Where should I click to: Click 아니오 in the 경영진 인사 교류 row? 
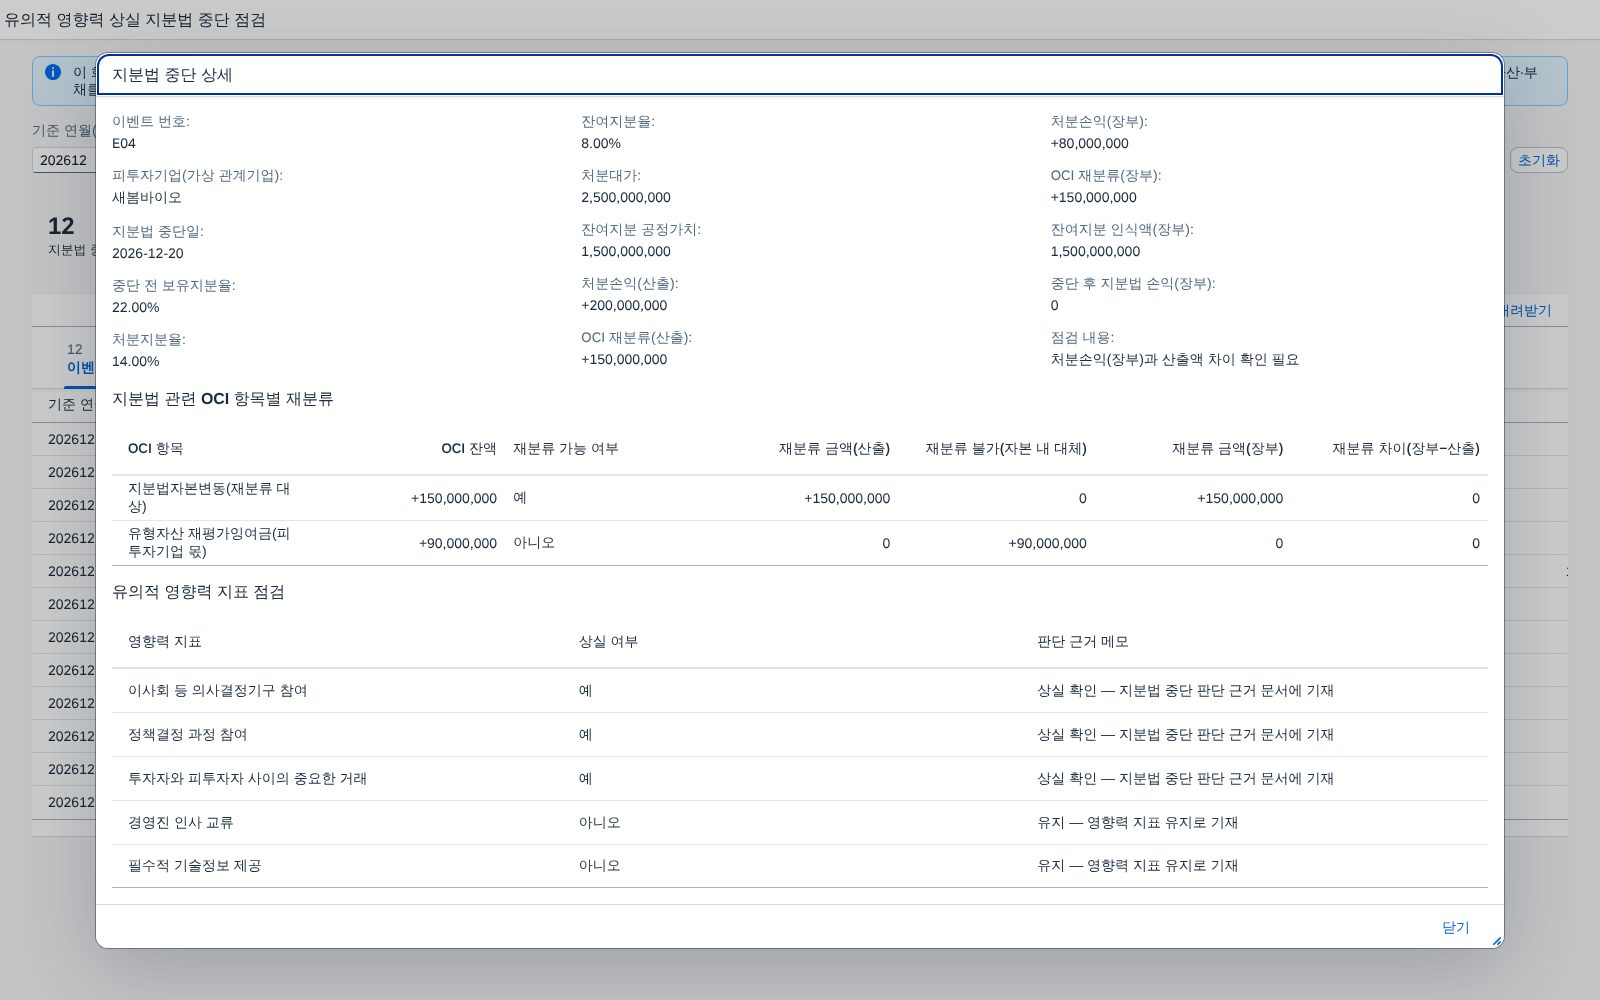point(599,822)
